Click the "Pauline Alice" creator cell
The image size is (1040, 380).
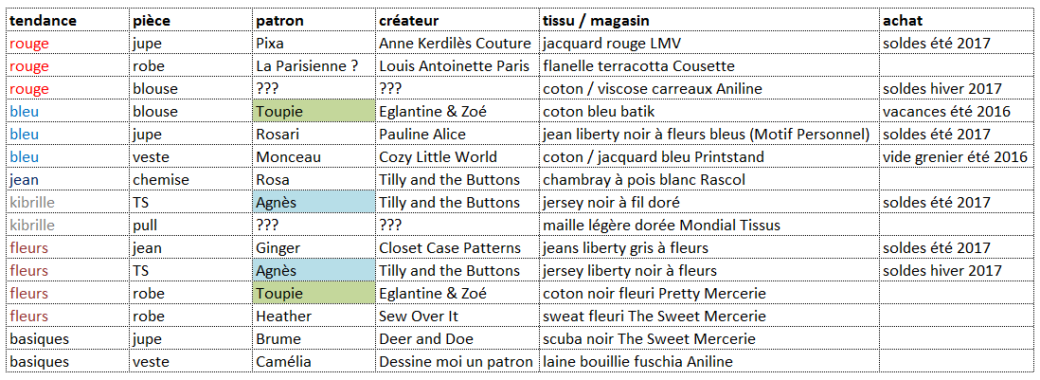(x=458, y=134)
